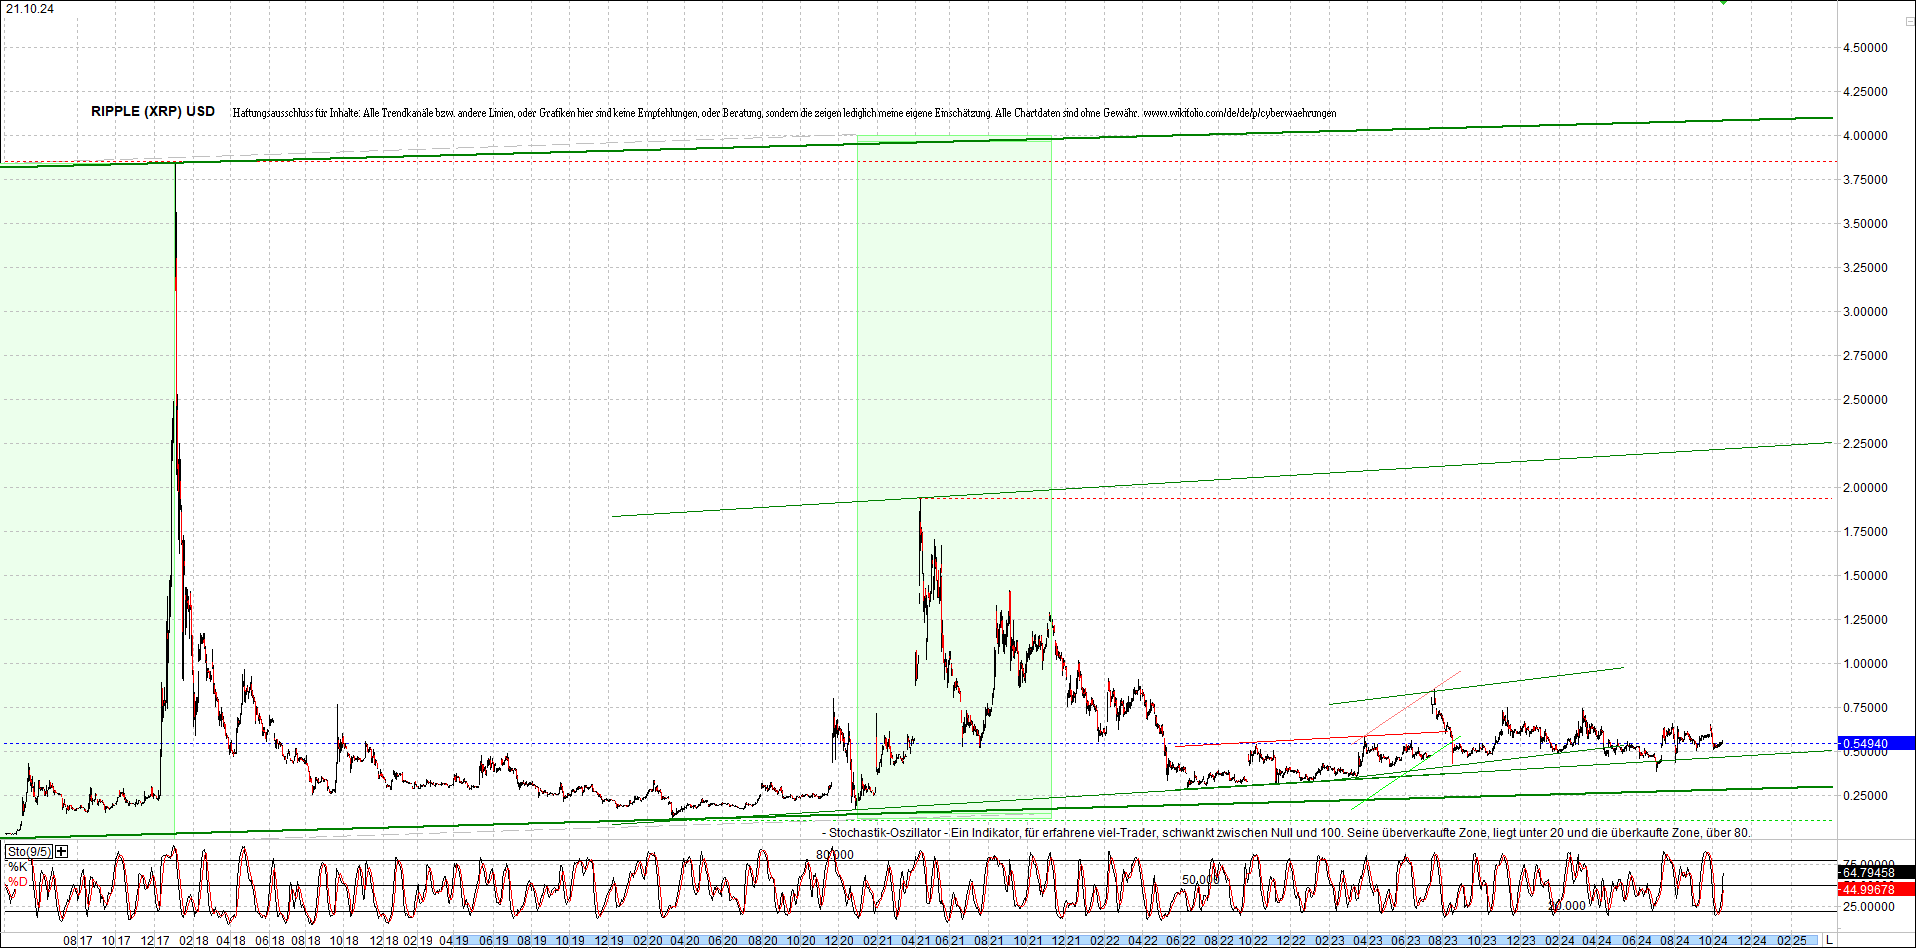Open the wikifolio.com link in the disclaimer text
1916x948 pixels.
(x=1240, y=113)
